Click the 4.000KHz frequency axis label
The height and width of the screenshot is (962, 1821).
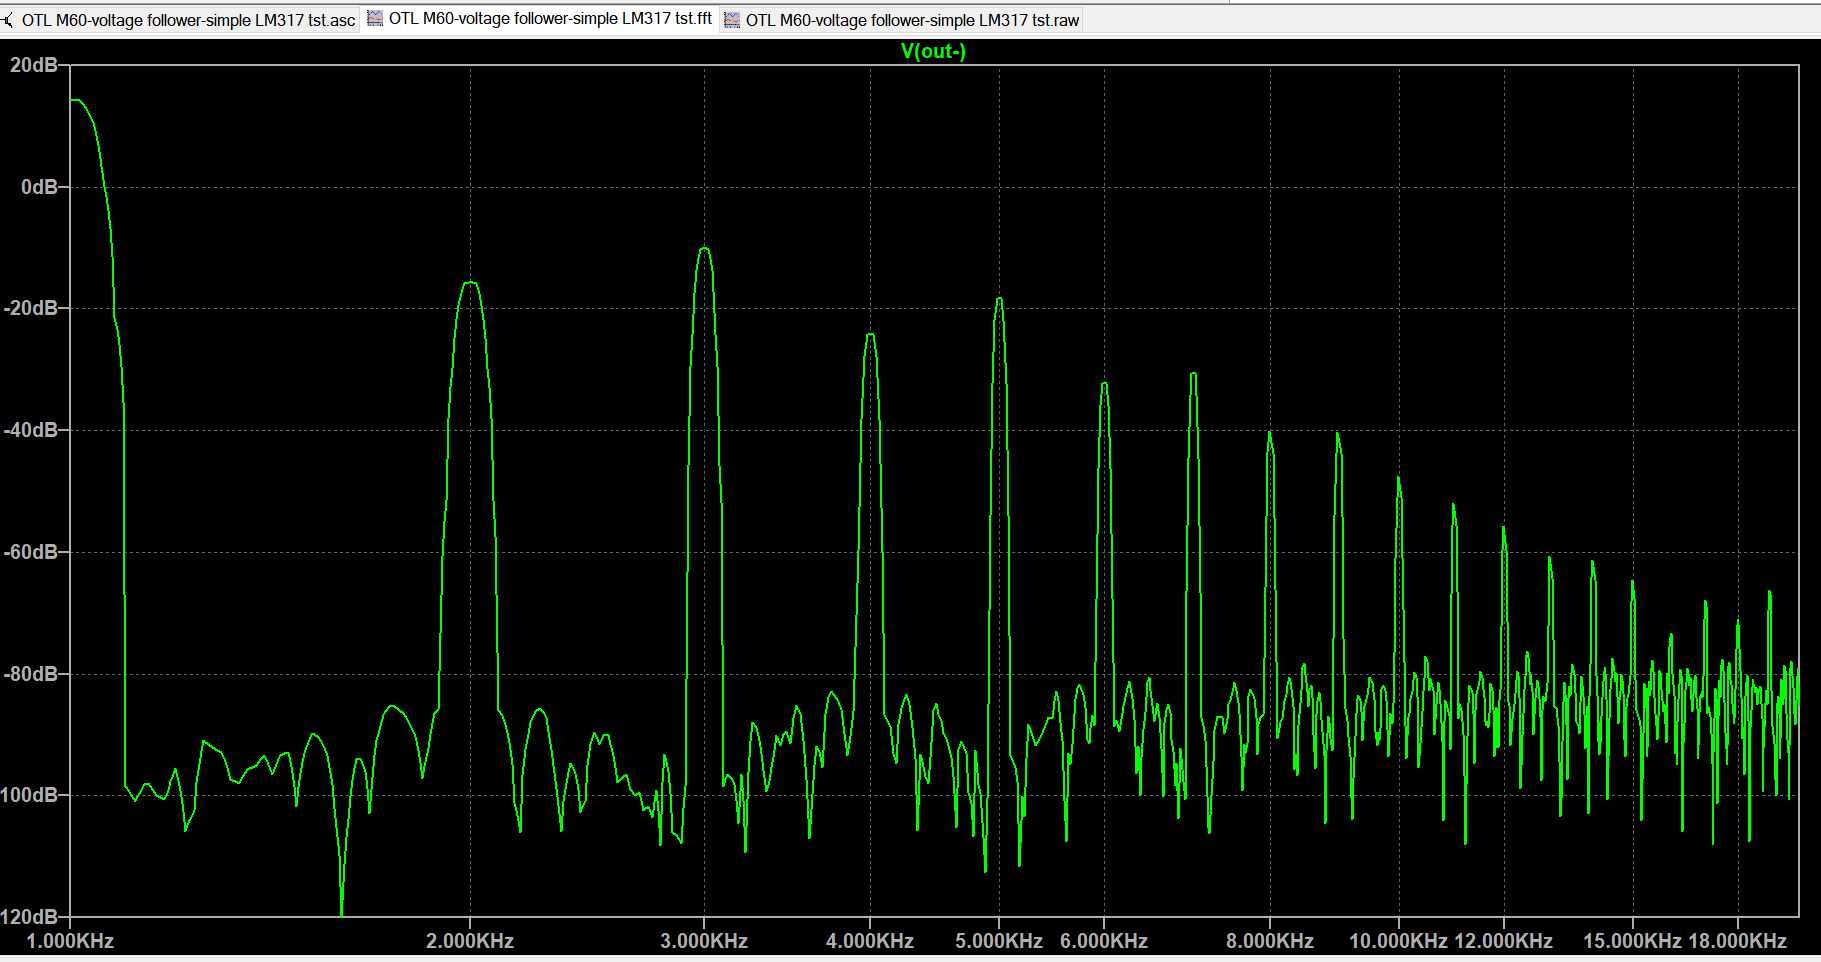click(870, 941)
